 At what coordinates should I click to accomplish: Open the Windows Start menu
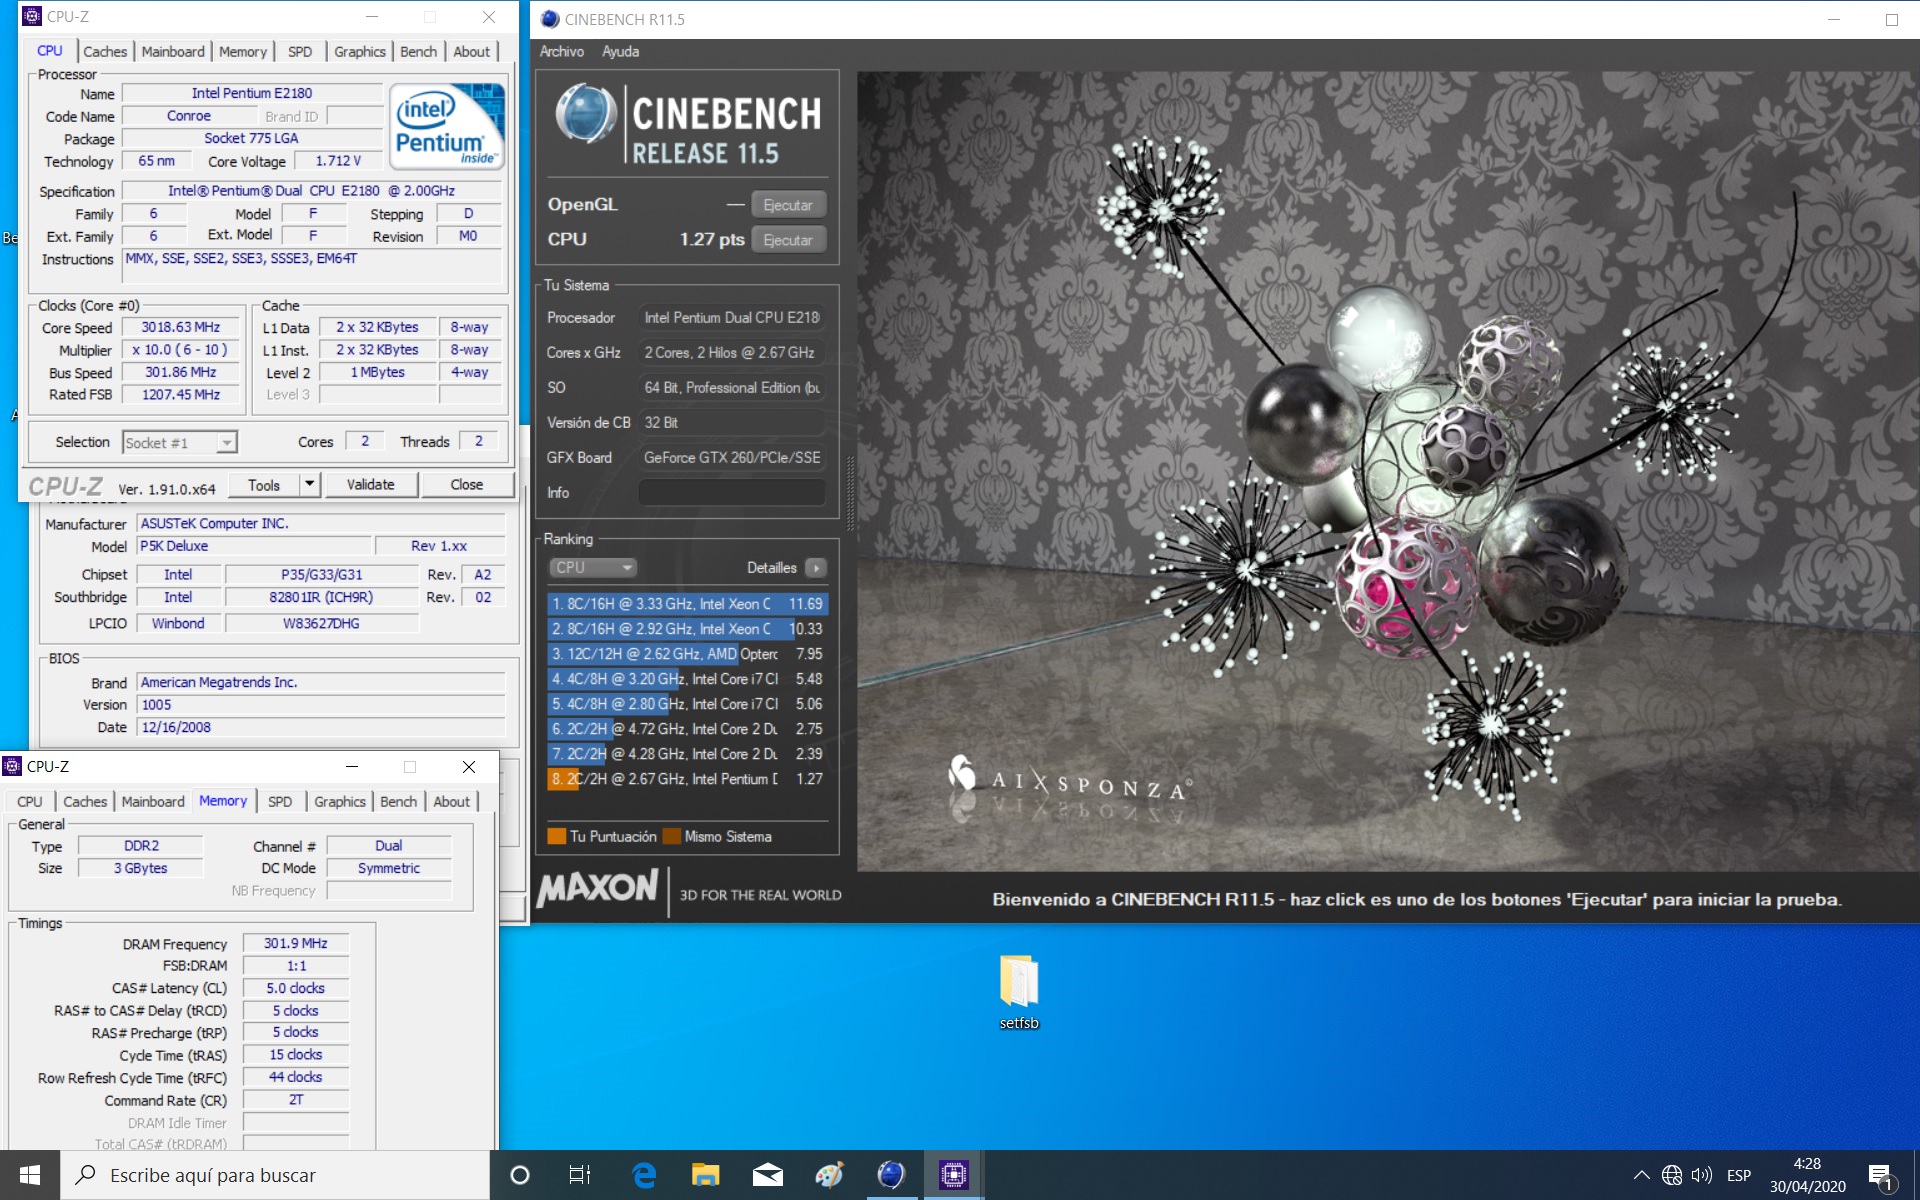[x=30, y=1175]
